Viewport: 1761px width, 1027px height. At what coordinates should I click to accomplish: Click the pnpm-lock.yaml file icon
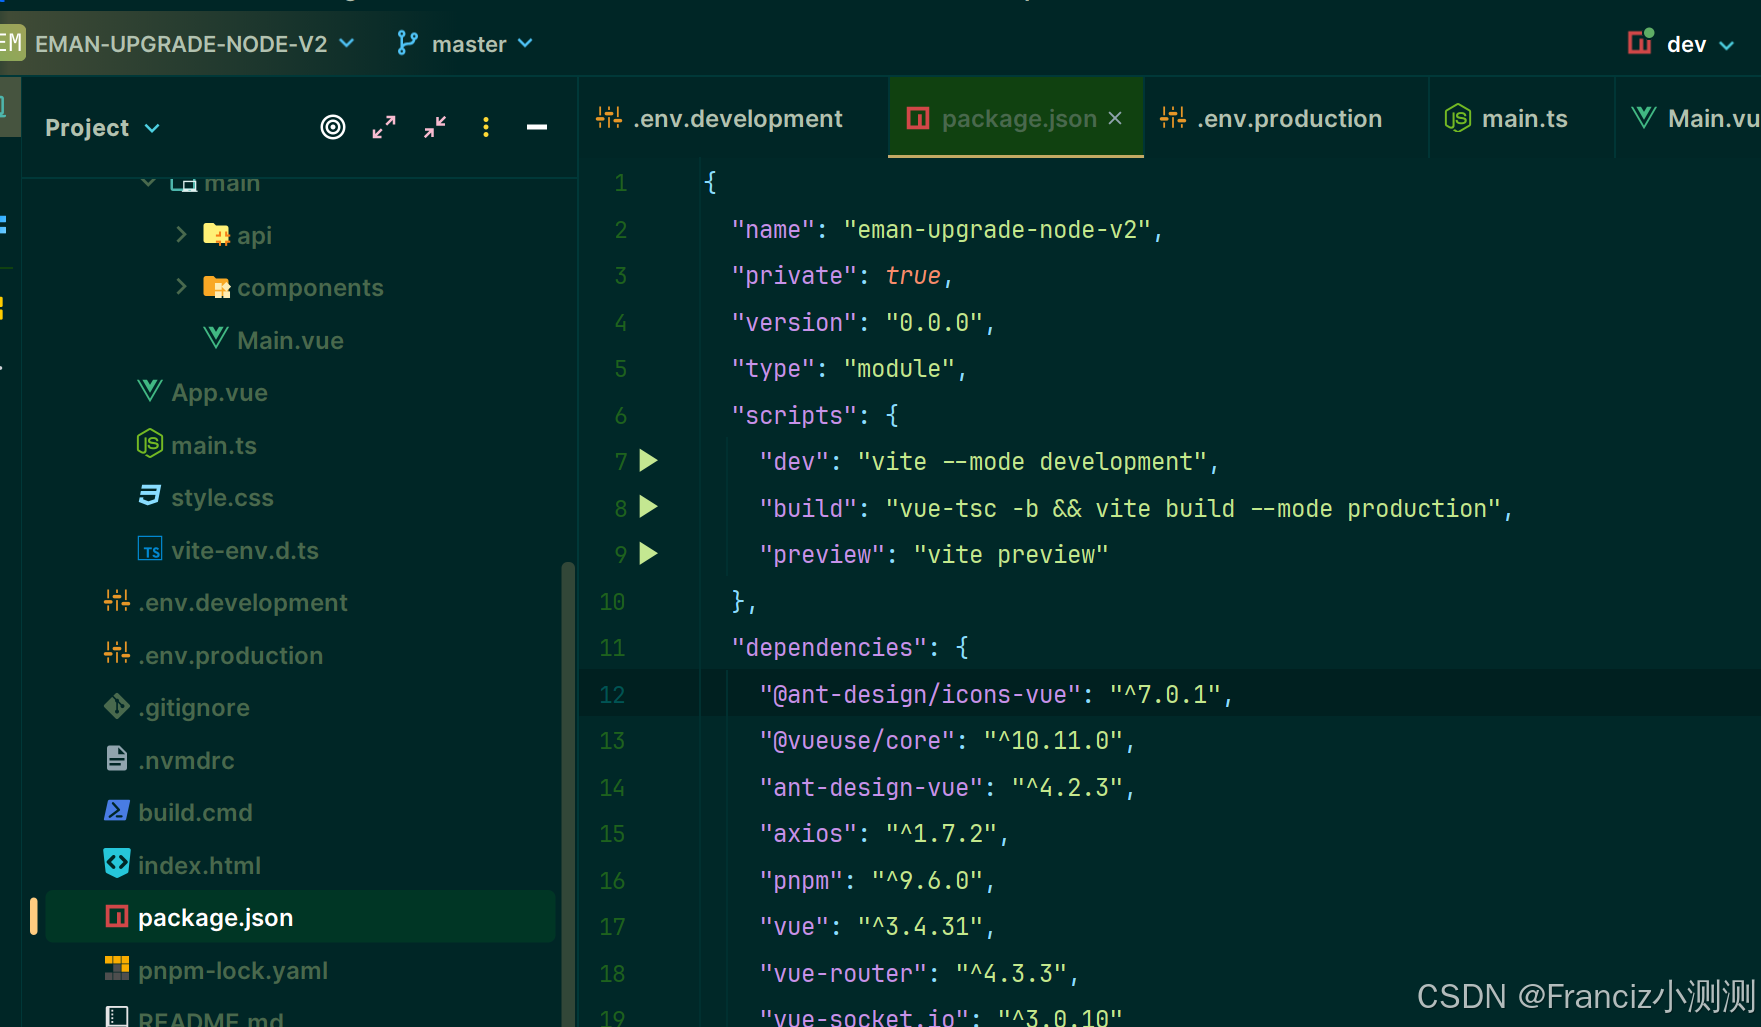117,968
